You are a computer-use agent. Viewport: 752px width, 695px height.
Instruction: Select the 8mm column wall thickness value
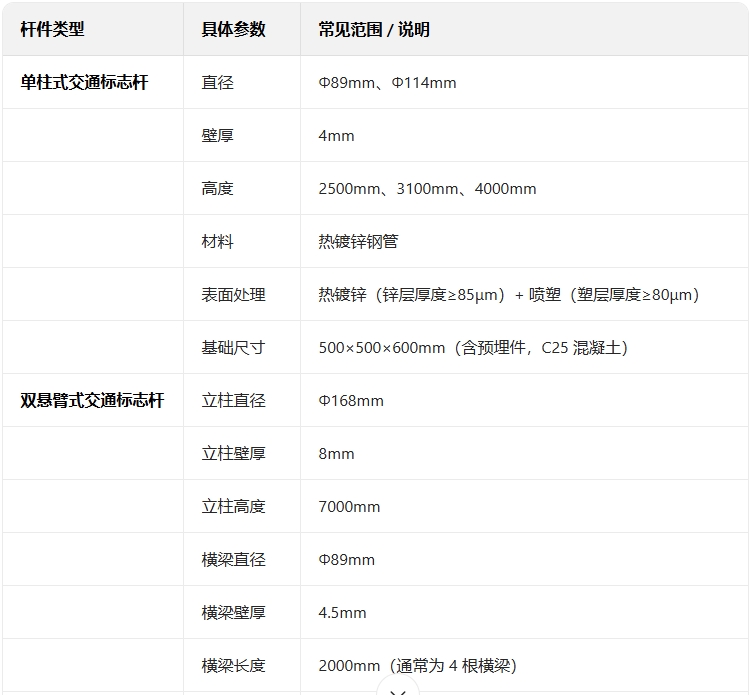pyautogui.click(x=336, y=454)
